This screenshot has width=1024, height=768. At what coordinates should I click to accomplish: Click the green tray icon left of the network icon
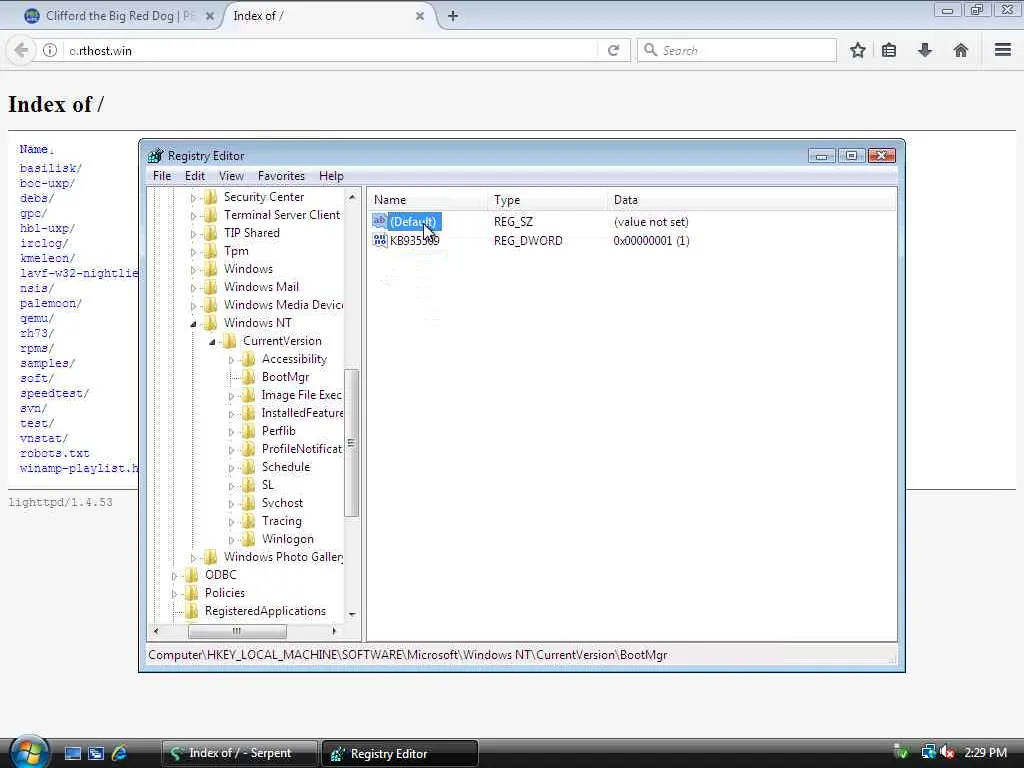click(901, 752)
